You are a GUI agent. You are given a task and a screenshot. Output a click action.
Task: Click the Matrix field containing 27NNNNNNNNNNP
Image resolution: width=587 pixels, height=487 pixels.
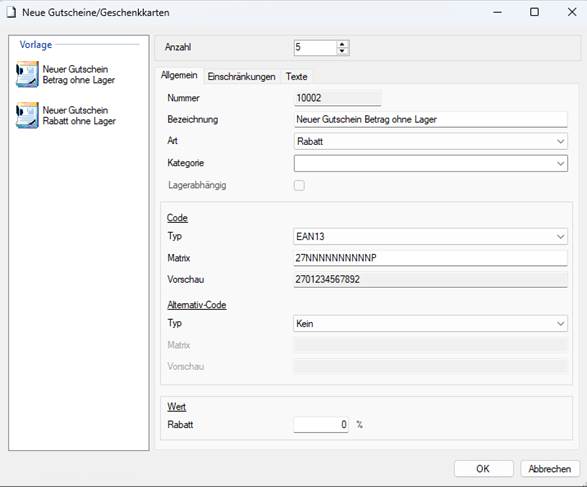[431, 258]
